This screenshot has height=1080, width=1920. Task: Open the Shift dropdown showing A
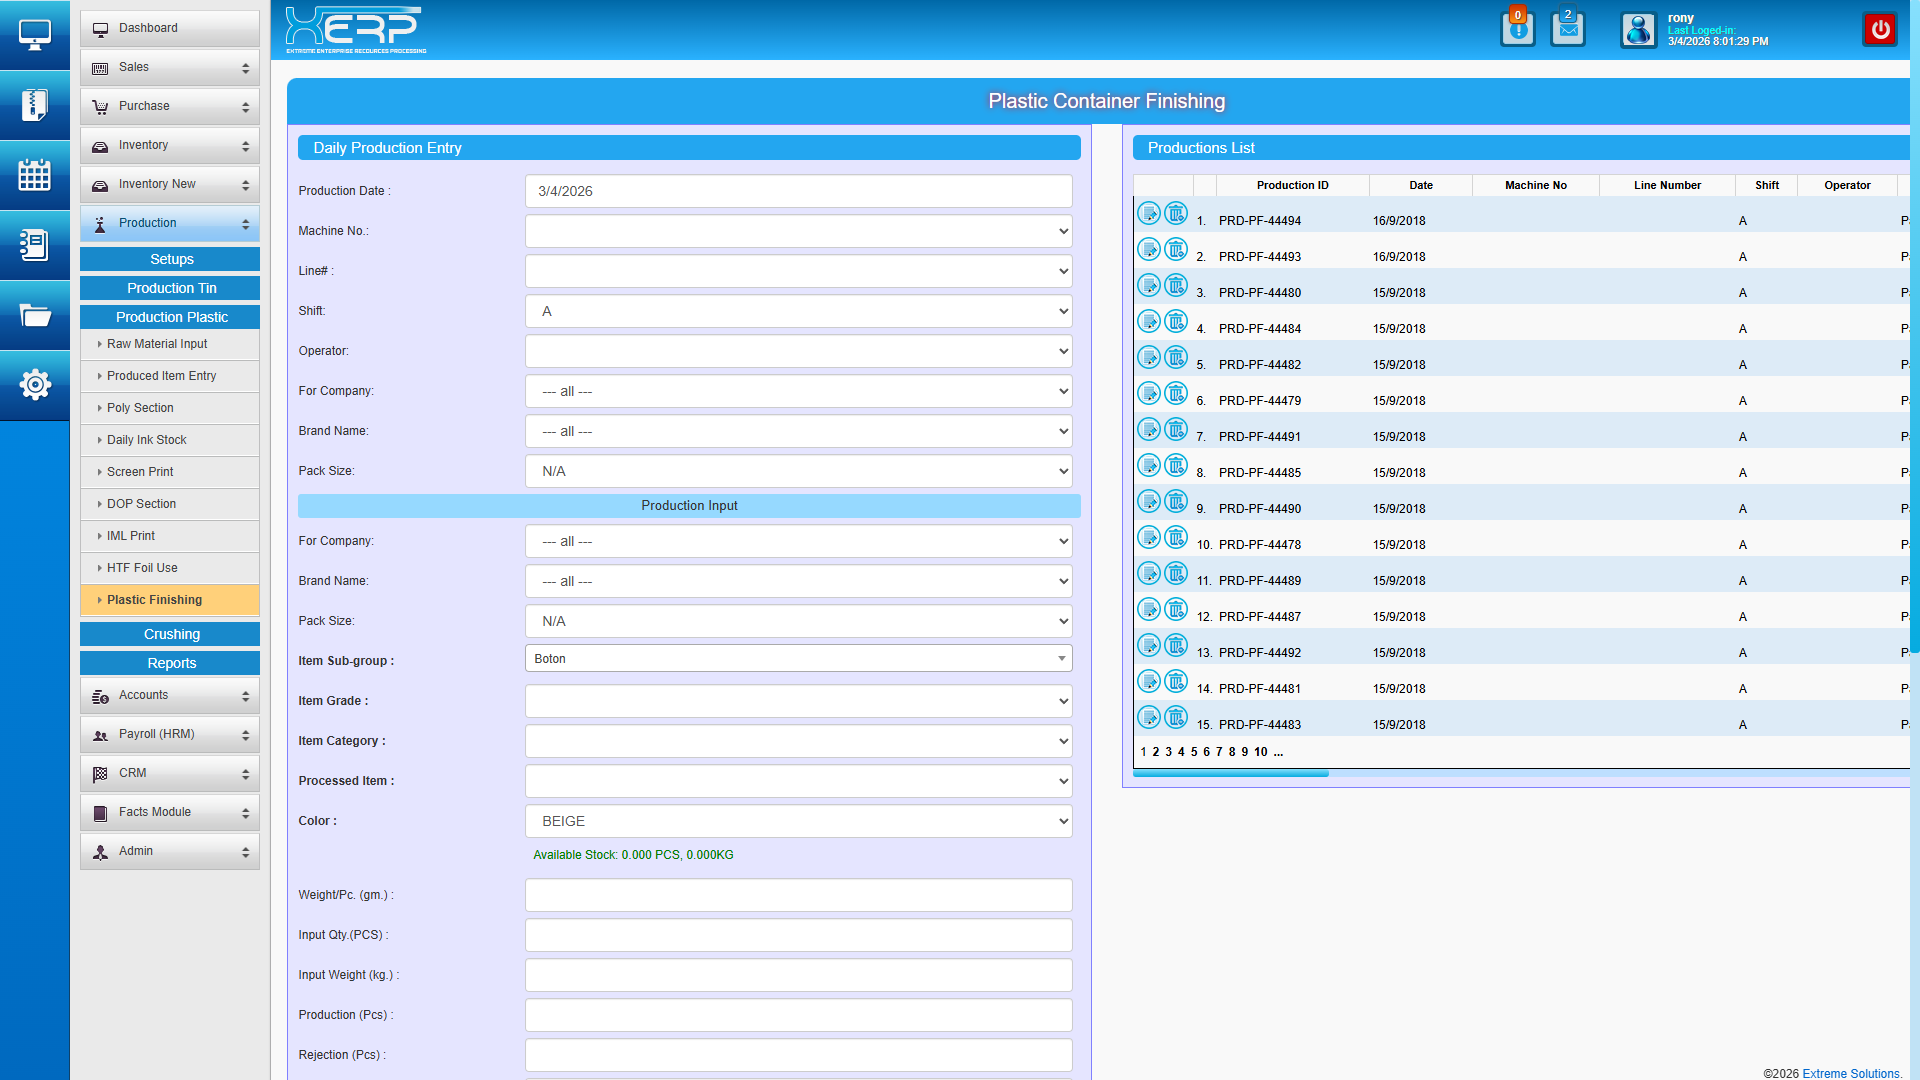[x=798, y=311]
